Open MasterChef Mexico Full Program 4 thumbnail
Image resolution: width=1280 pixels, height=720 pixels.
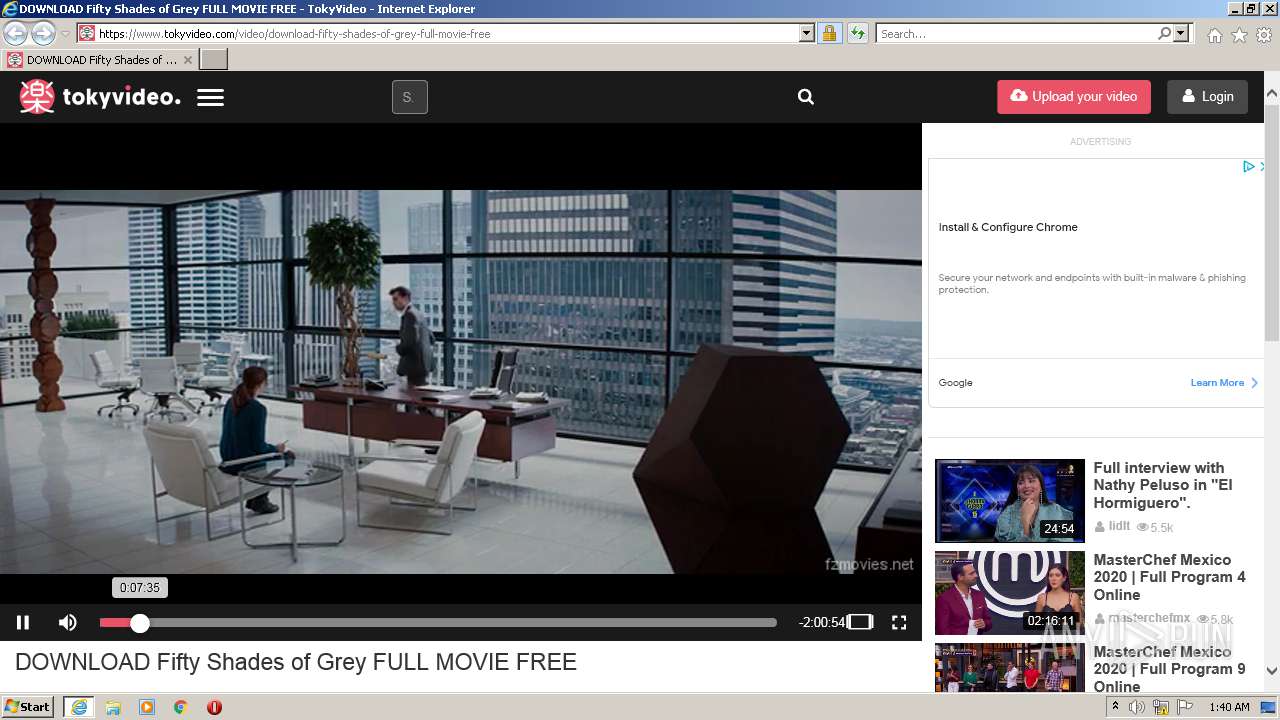click(x=1009, y=593)
